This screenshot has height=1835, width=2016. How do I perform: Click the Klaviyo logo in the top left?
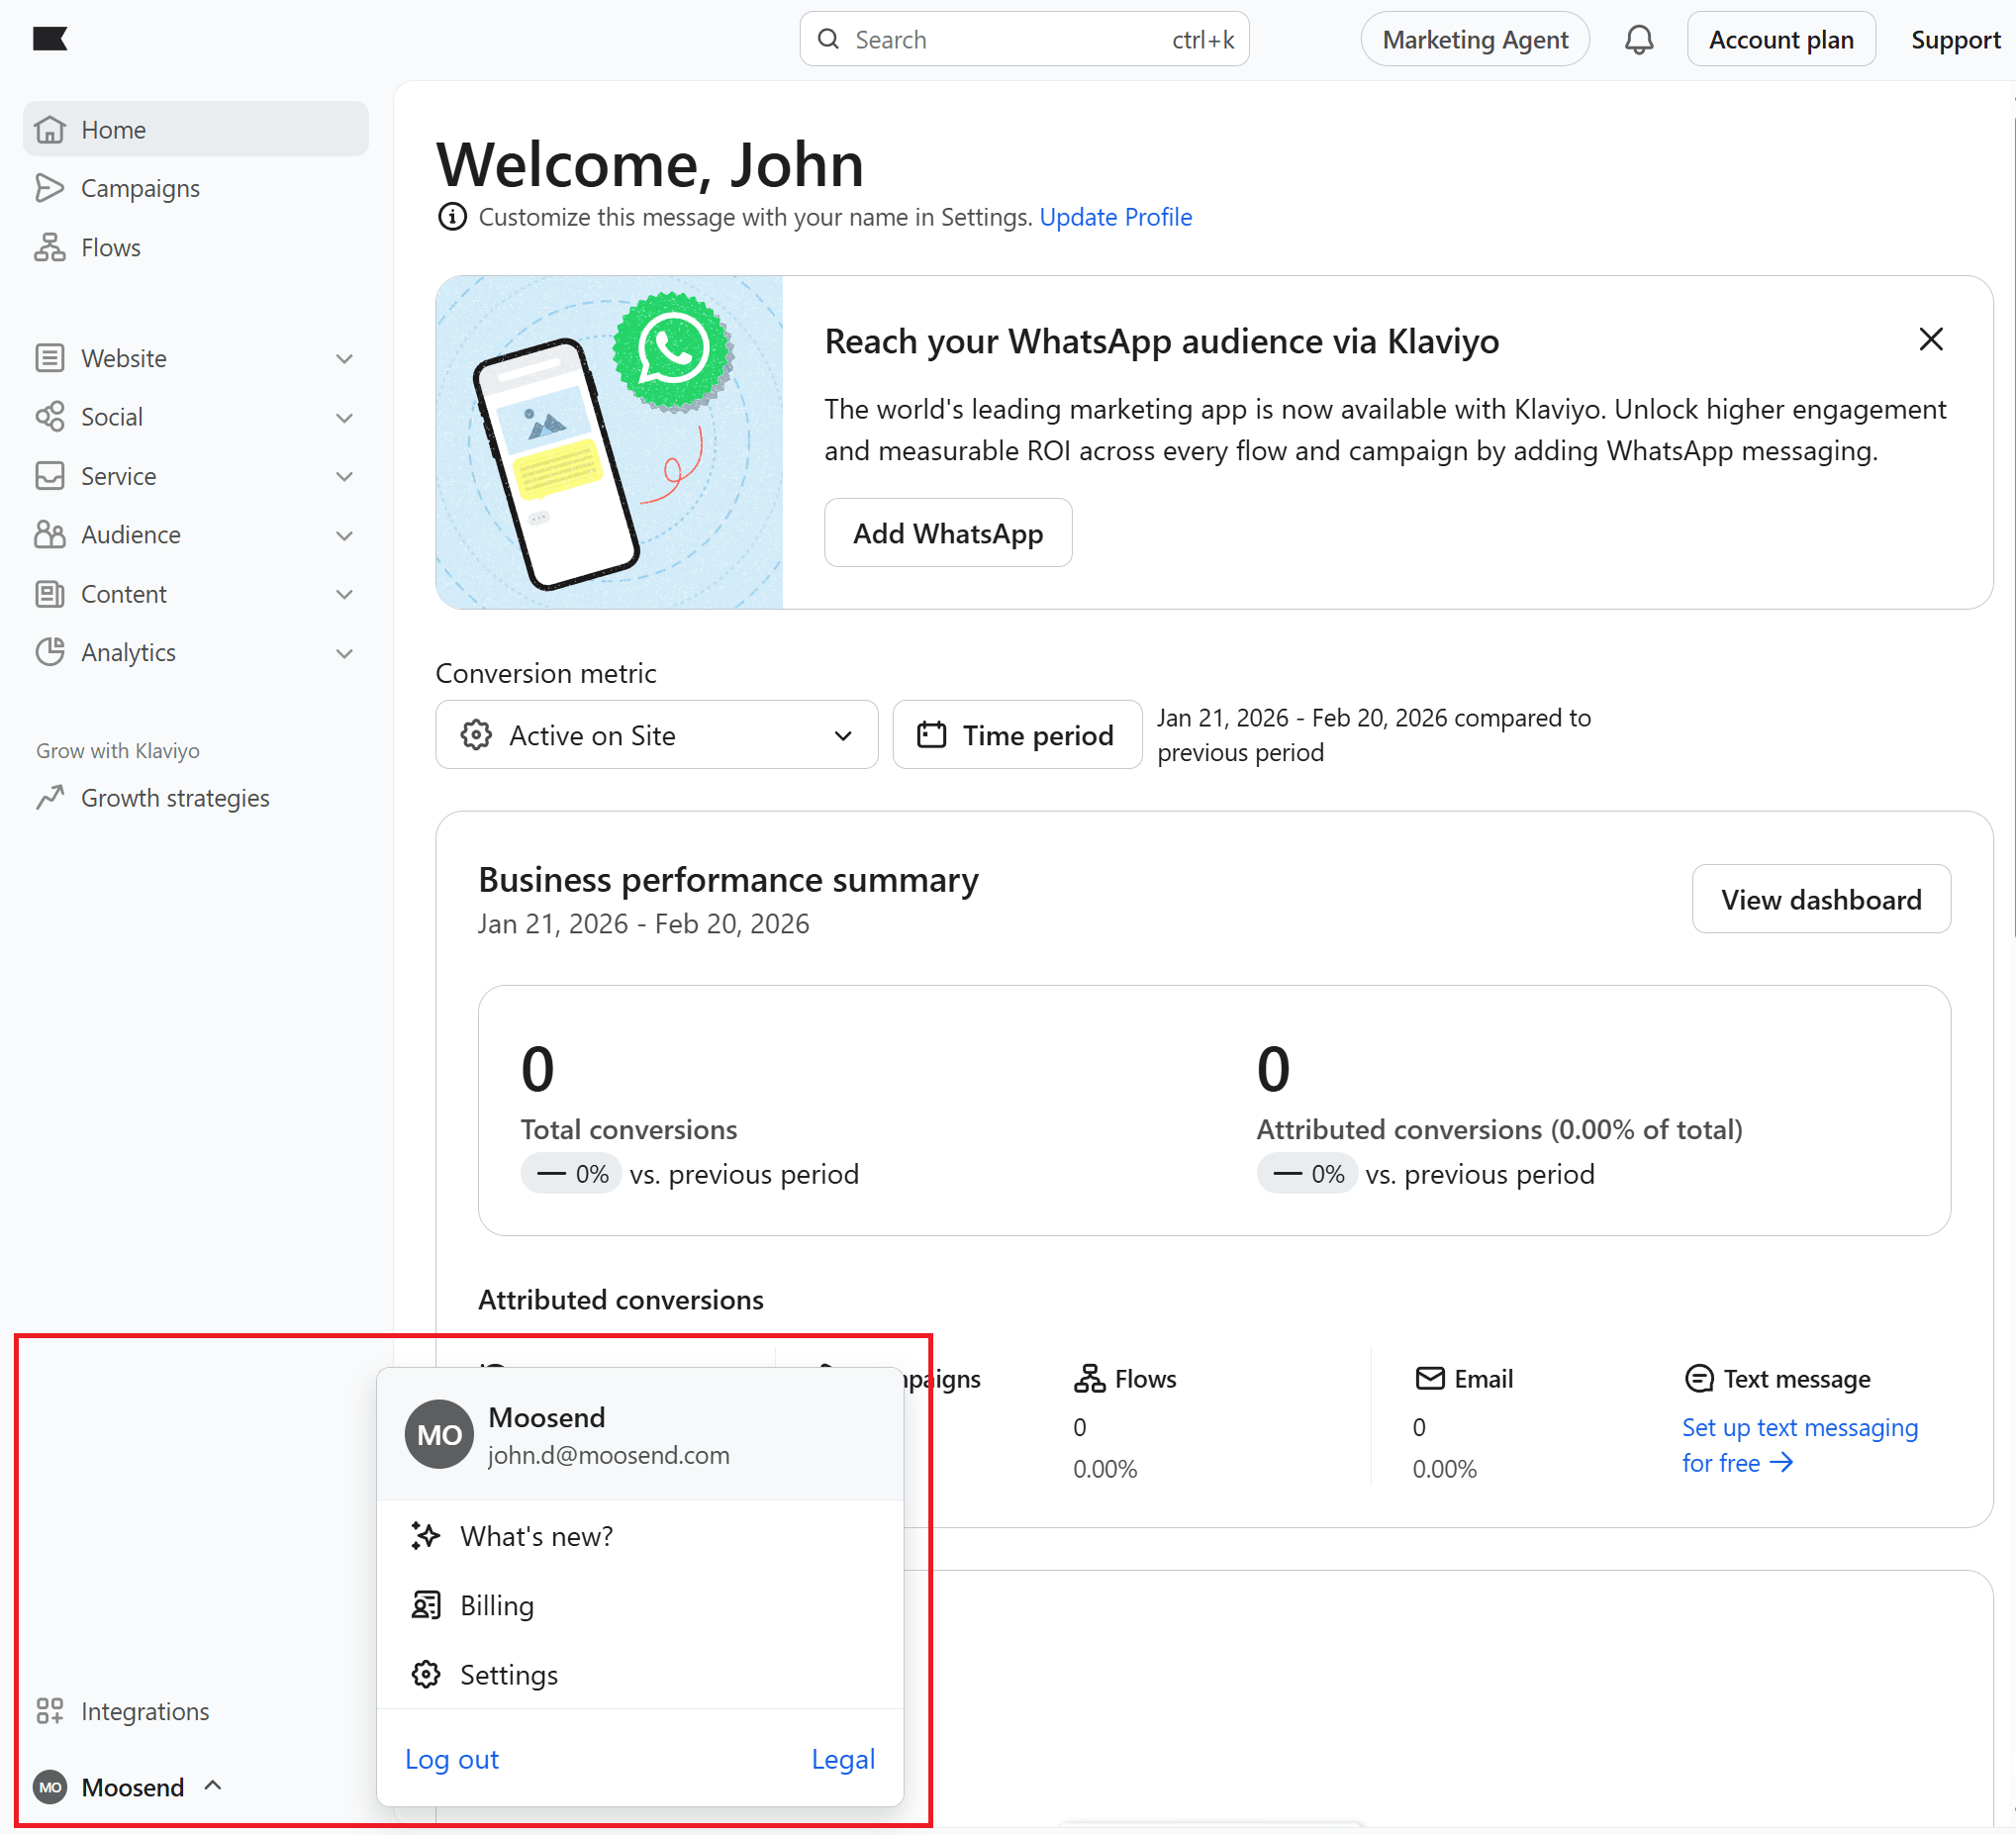53,38
